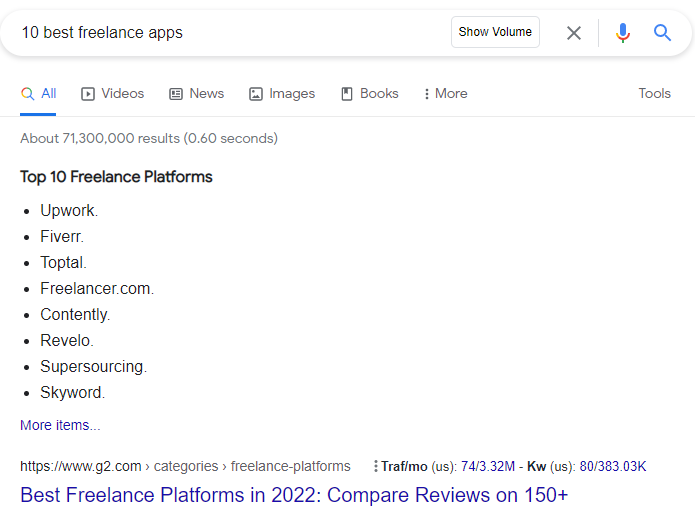Click the Skyword list item
Image resolution: width=695 pixels, height=507 pixels.
tap(73, 393)
